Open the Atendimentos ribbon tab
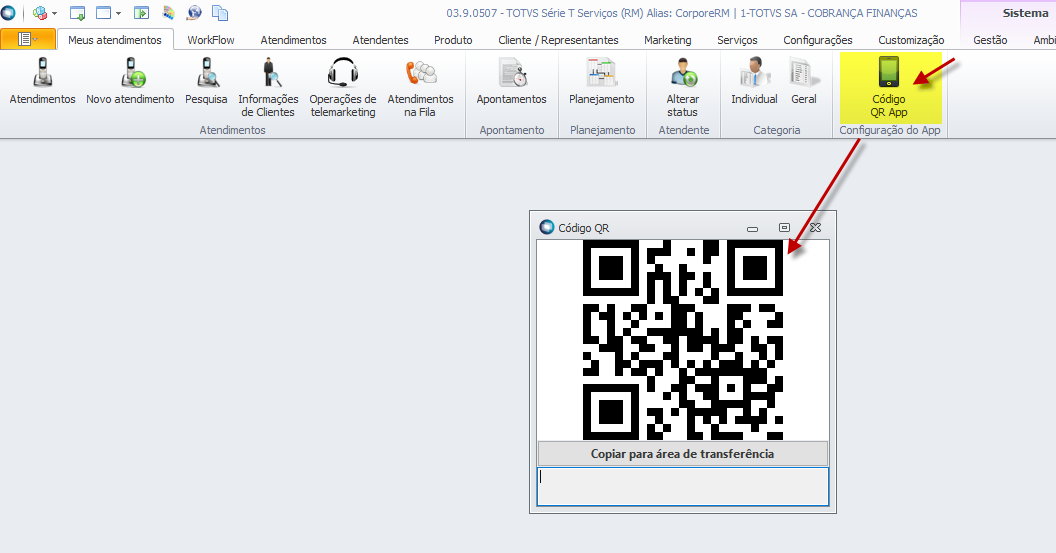Screen dimensions: 1056x553 click(x=294, y=40)
